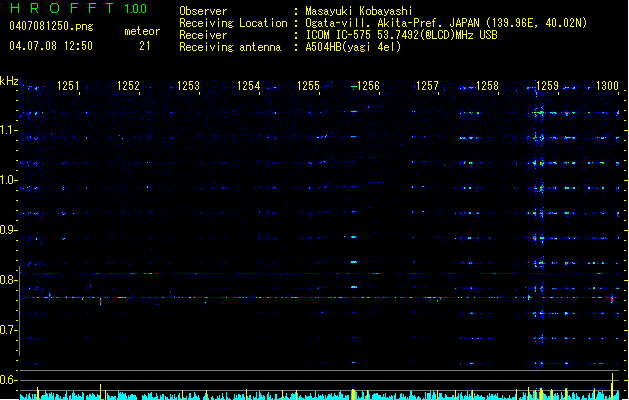Click the tall yellow spike near 1300
629x400 pixels.
(x=612, y=386)
